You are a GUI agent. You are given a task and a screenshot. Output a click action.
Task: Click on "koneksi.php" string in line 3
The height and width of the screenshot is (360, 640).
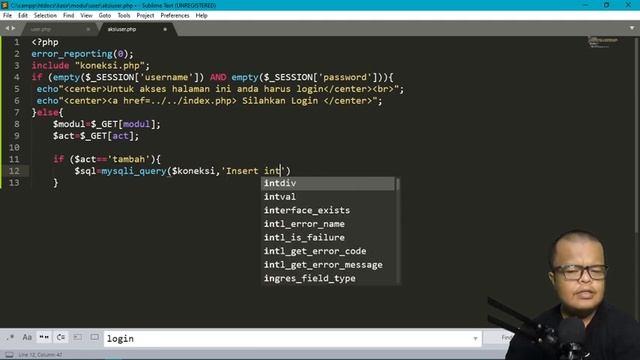pos(110,66)
